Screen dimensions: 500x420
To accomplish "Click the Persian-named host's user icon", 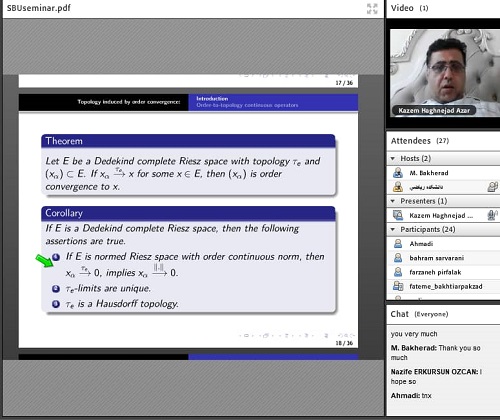I will 398,187.
